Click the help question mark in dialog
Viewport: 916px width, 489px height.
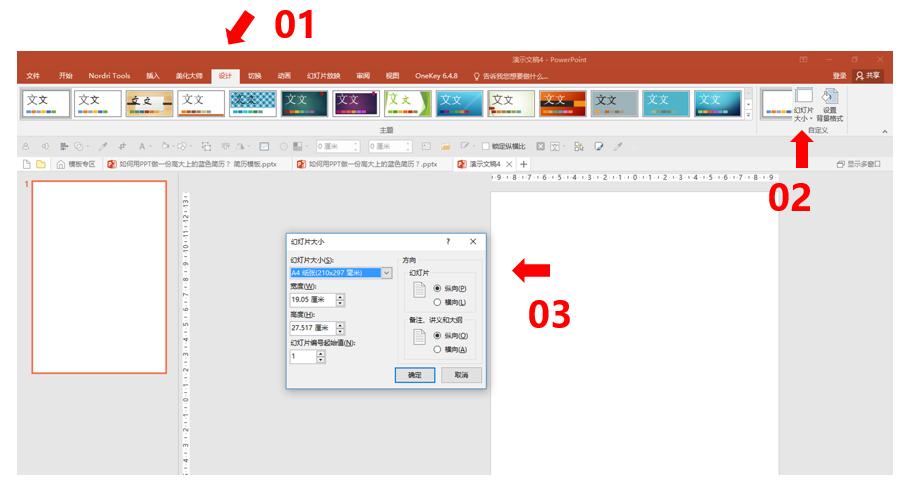coord(448,241)
